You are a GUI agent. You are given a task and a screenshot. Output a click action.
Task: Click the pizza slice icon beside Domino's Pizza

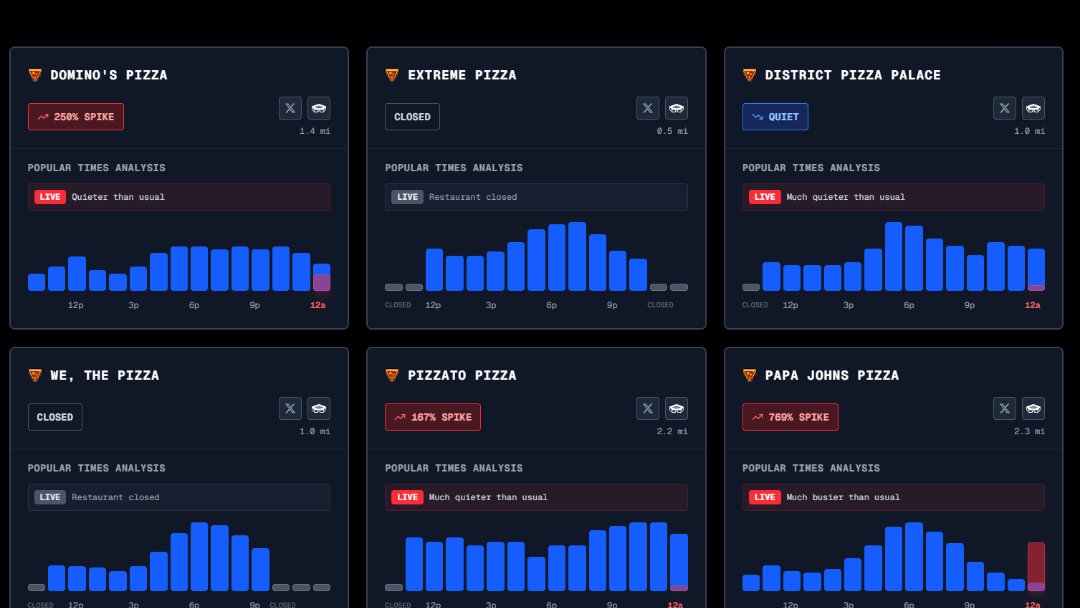point(35,75)
